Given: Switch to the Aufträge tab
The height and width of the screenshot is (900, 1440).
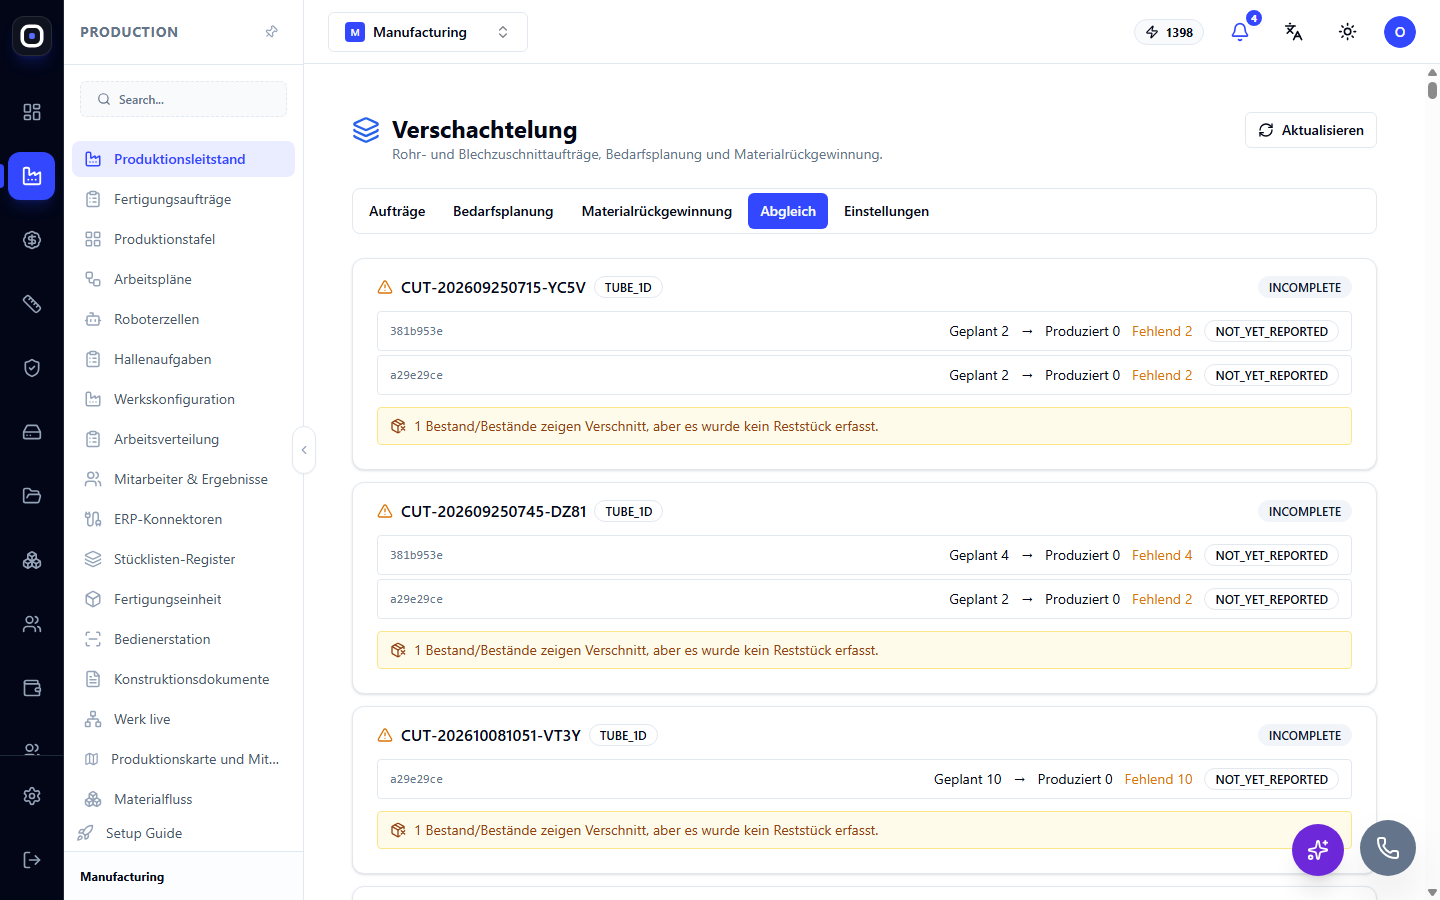Looking at the screenshot, I should [x=397, y=211].
